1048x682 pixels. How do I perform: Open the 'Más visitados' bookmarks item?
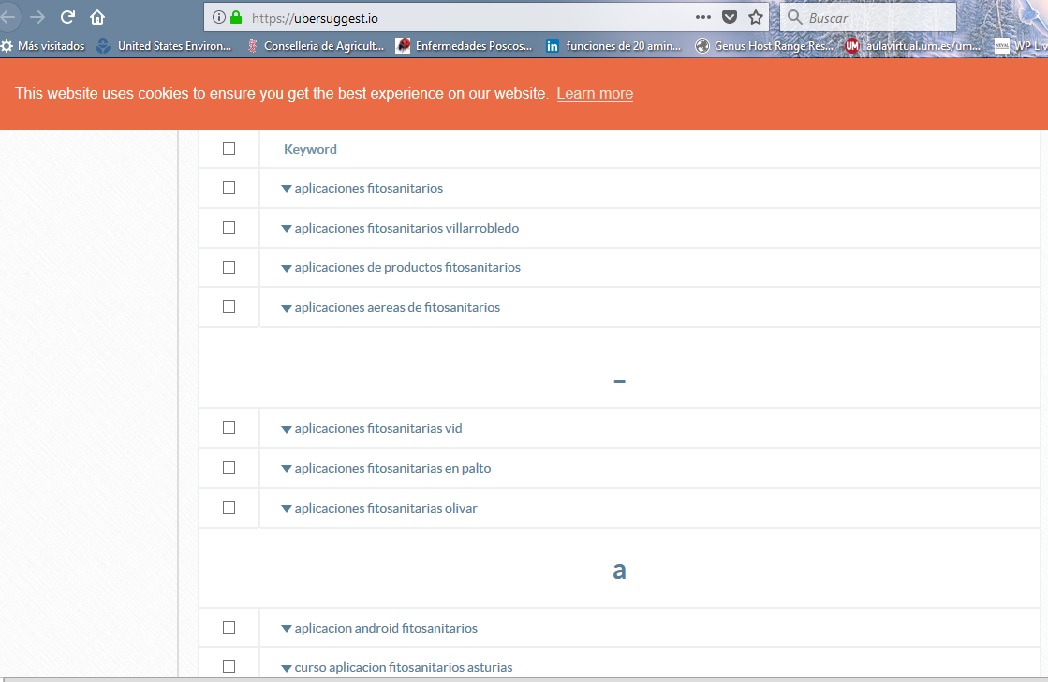(x=43, y=46)
